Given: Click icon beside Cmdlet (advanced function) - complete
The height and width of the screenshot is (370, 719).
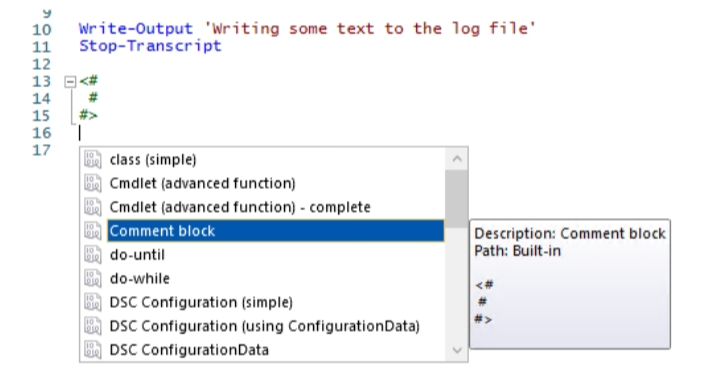Looking at the screenshot, I should click(x=93, y=207).
